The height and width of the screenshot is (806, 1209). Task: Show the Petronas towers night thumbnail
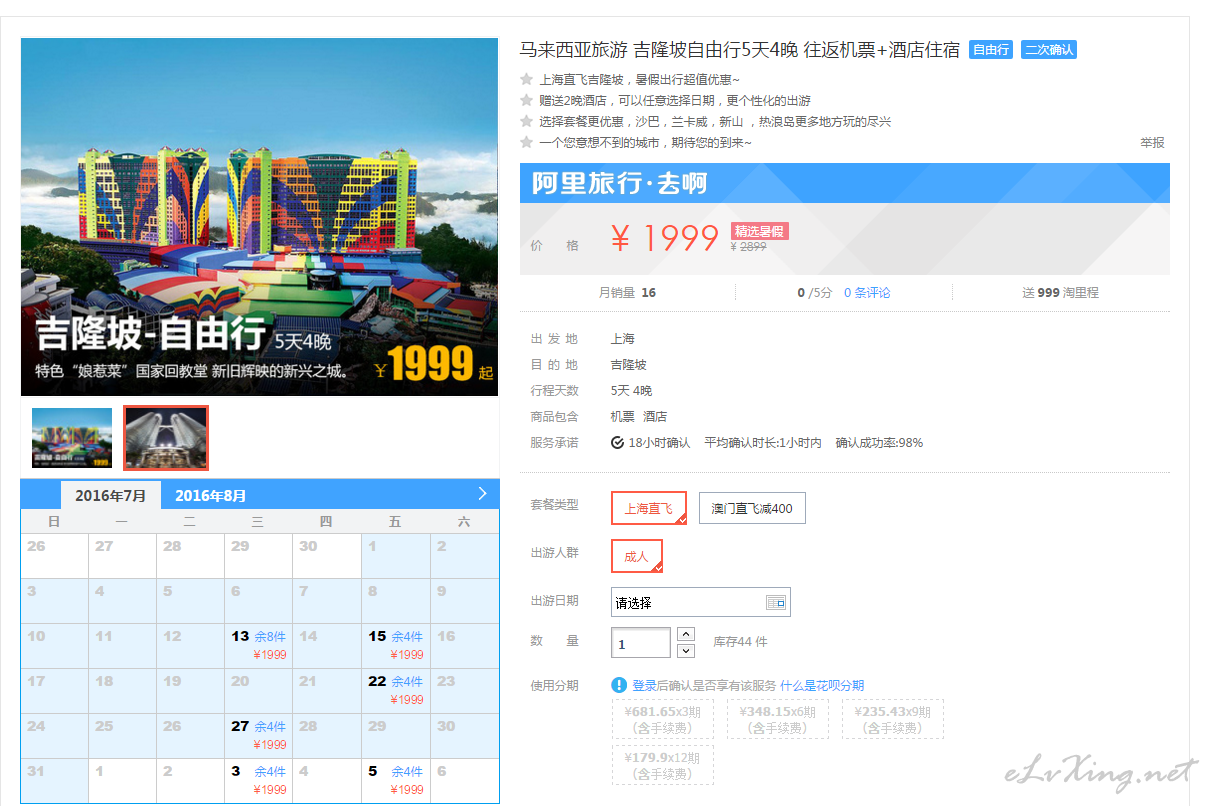point(166,437)
